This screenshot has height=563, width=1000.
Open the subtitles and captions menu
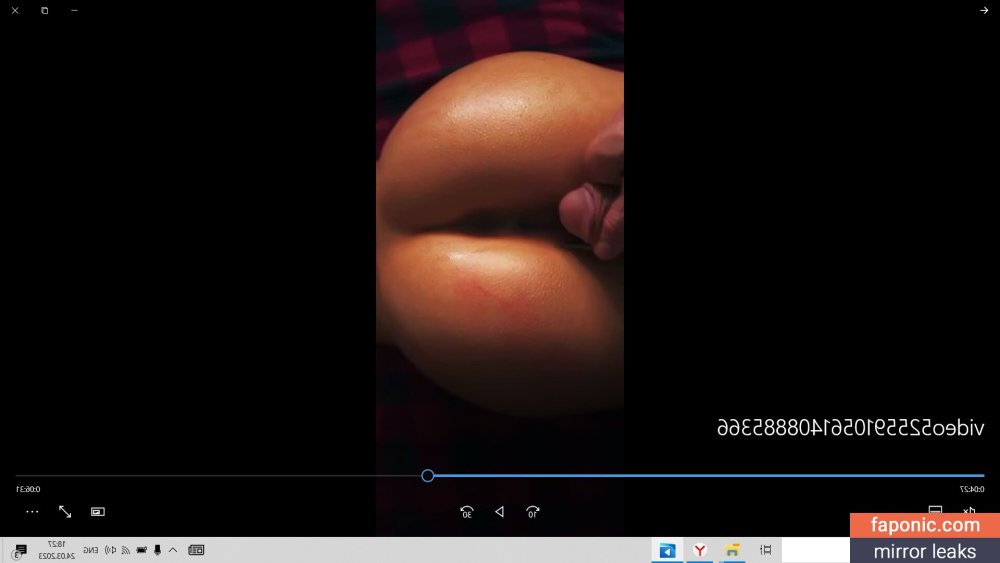(935, 511)
